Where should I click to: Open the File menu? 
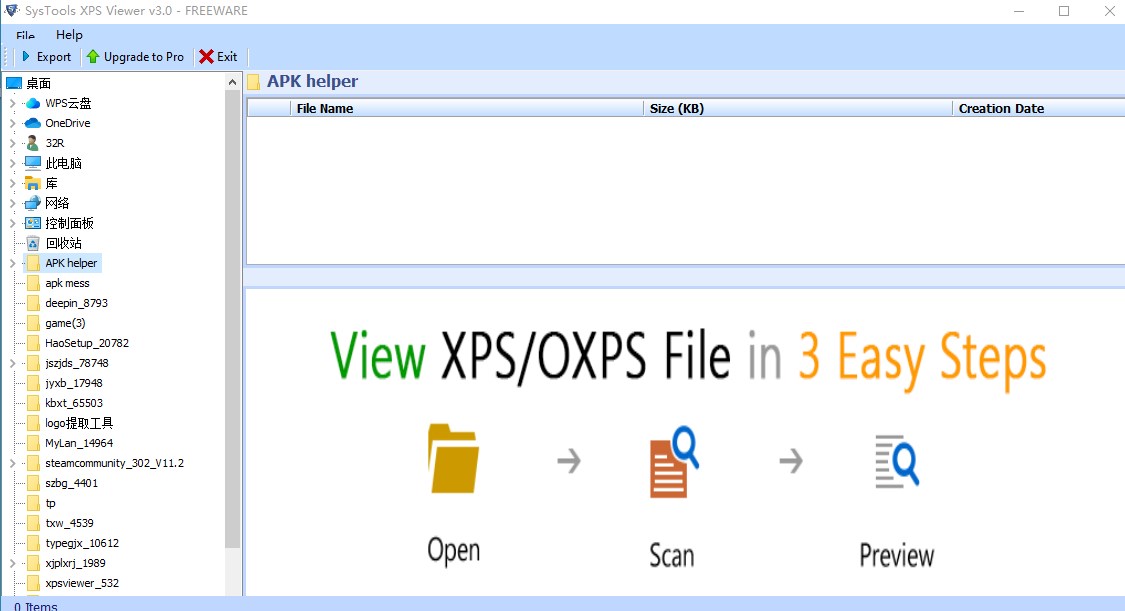pos(25,35)
